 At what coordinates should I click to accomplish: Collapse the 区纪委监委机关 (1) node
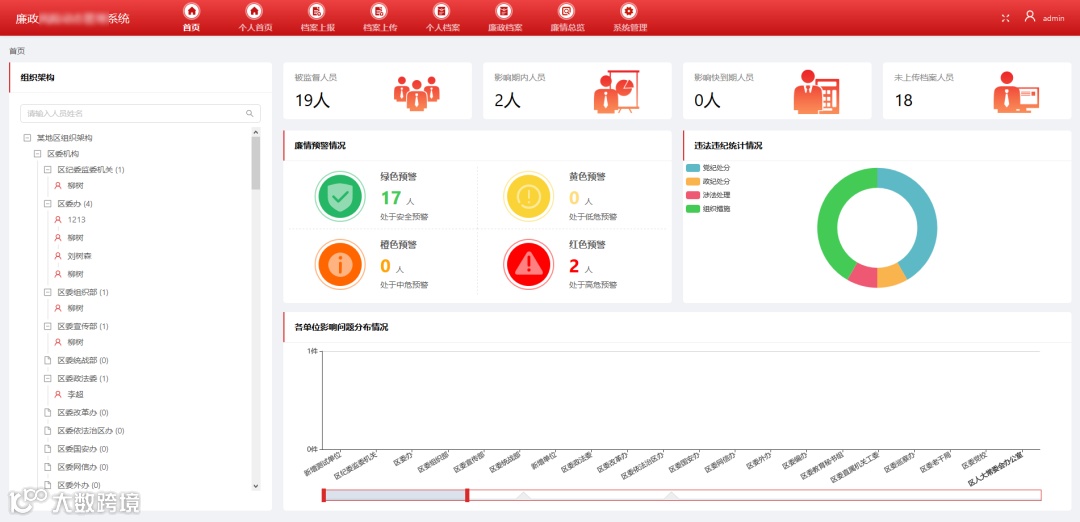coord(48,169)
